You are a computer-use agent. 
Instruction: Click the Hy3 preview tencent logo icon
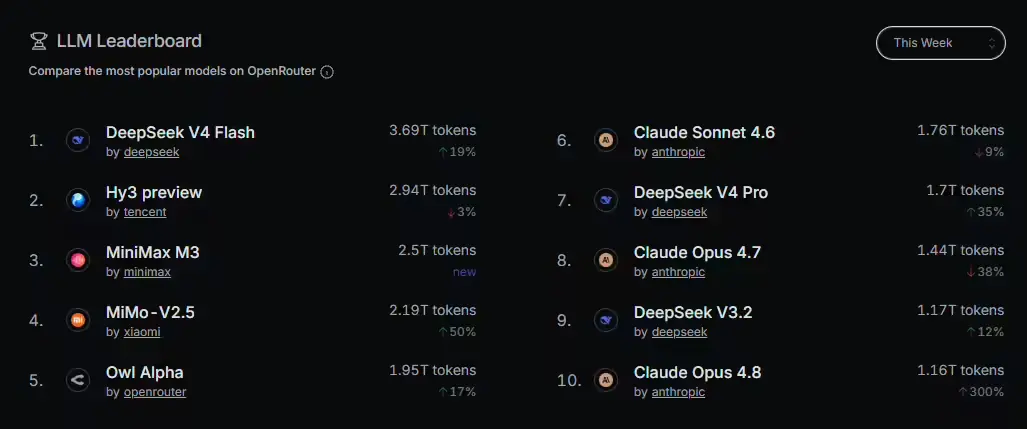(x=78, y=200)
